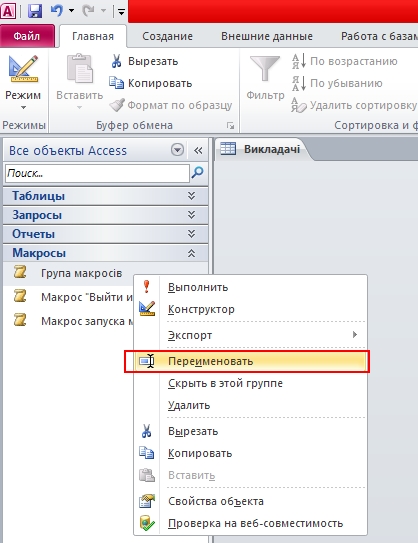Image resolution: width=418 pixels, height=543 pixels.
Task: Expand the Таблицы group
Action: 192,196
